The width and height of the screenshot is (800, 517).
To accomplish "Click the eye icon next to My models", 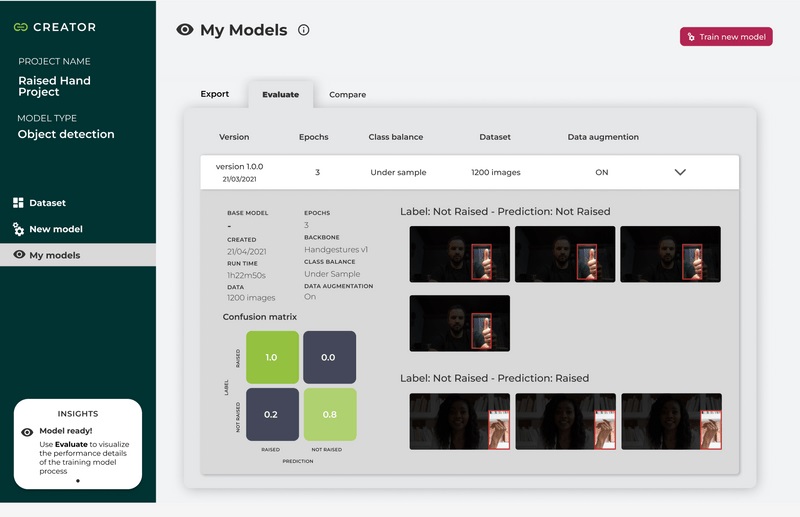I will (19, 254).
